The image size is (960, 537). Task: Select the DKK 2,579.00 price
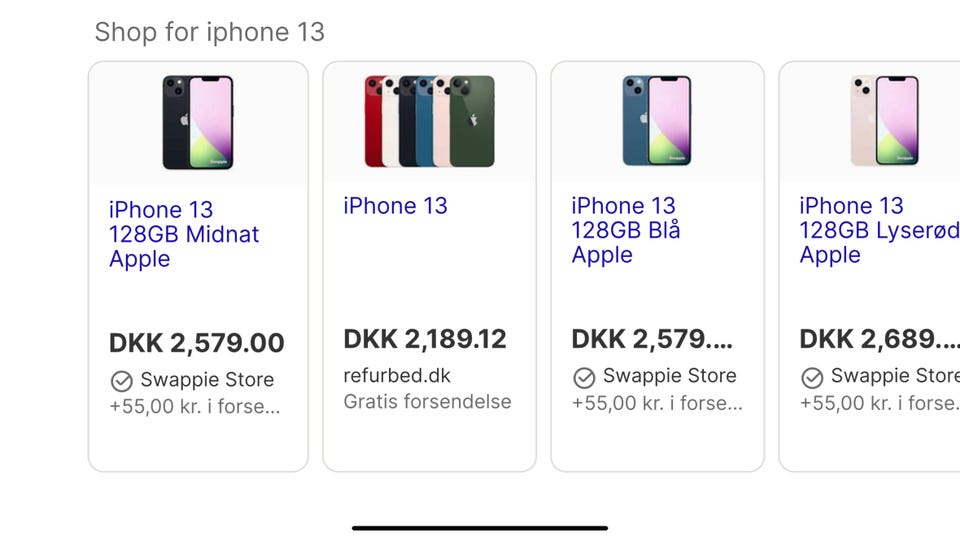tap(196, 343)
